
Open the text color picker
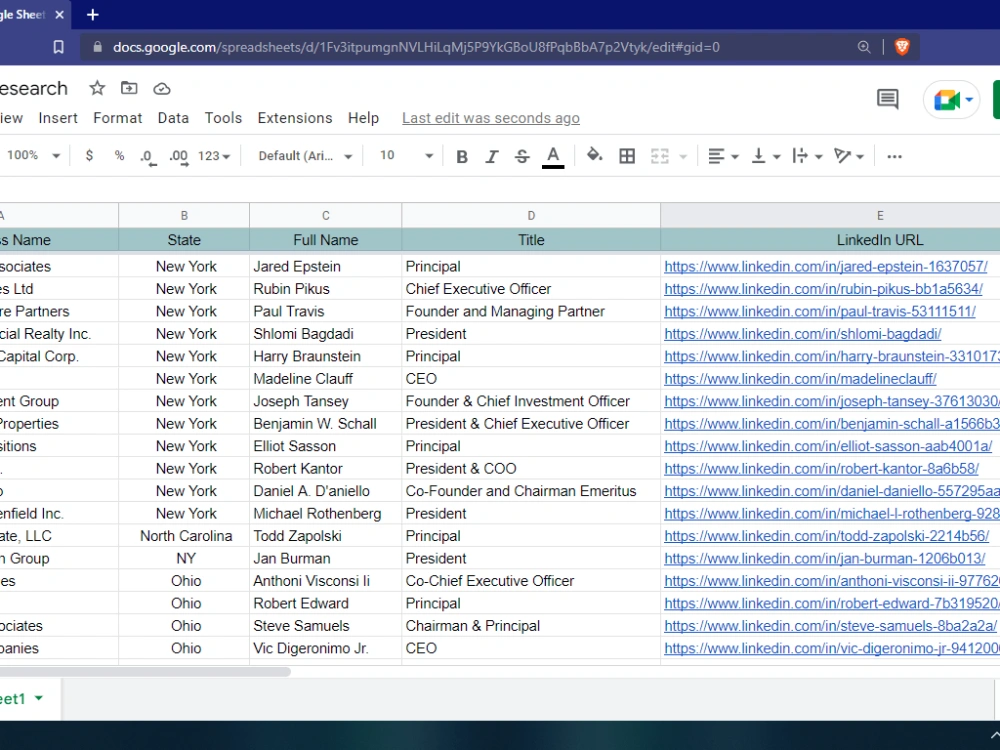[x=553, y=156]
